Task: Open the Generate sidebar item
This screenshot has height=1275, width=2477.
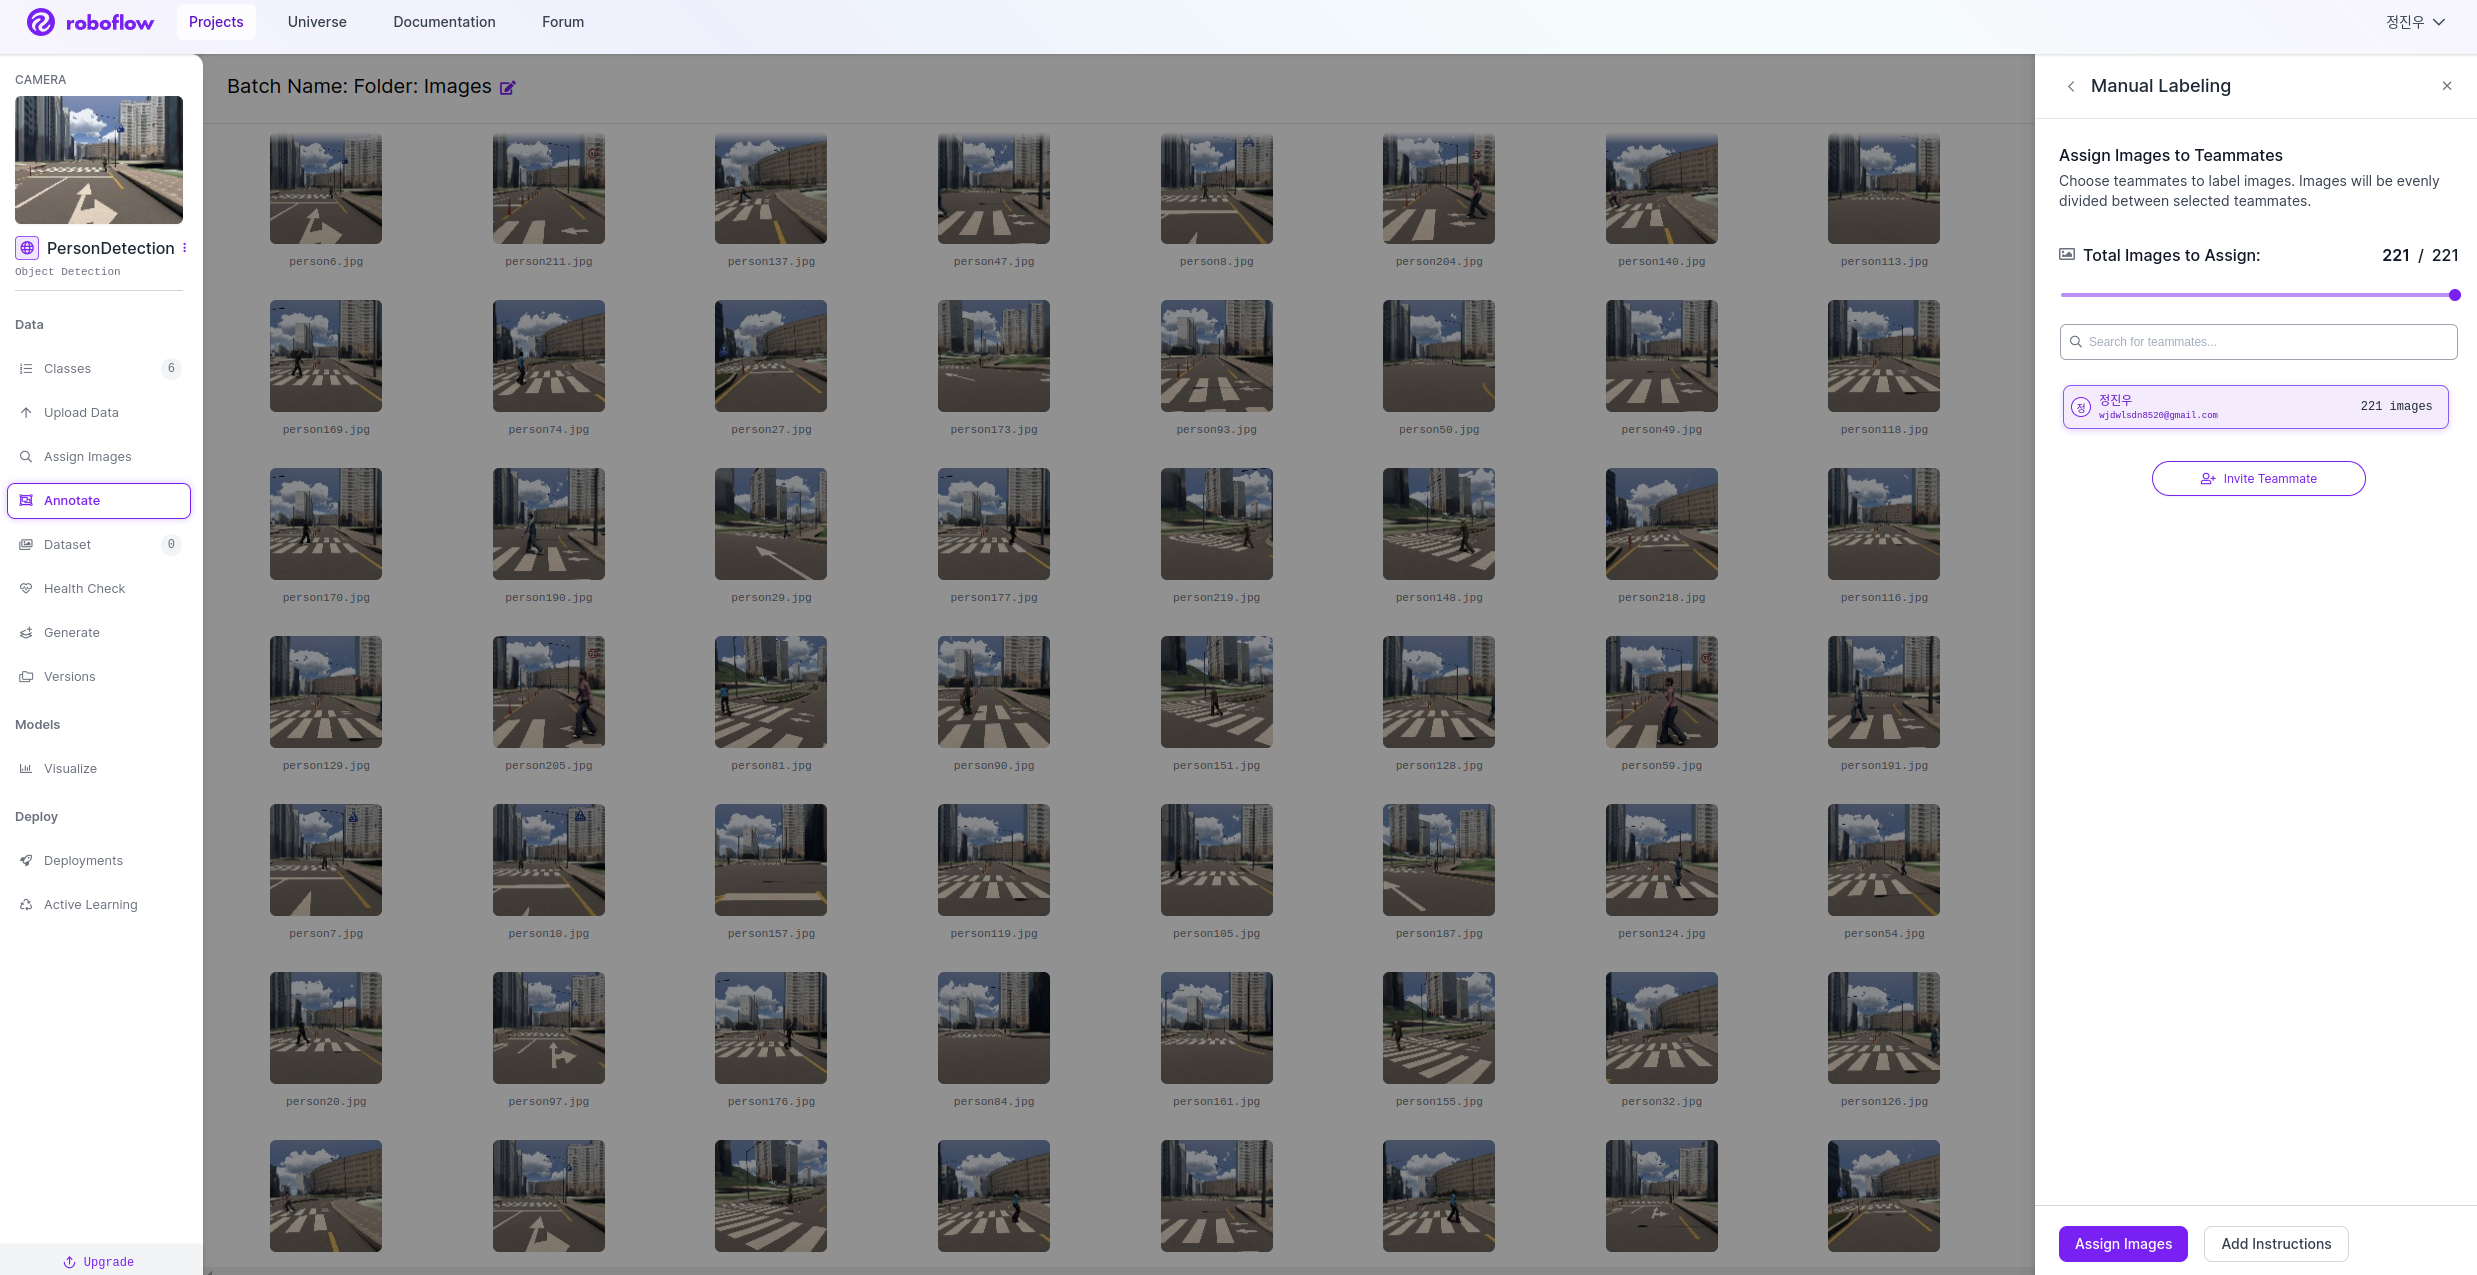Action: coord(71,632)
